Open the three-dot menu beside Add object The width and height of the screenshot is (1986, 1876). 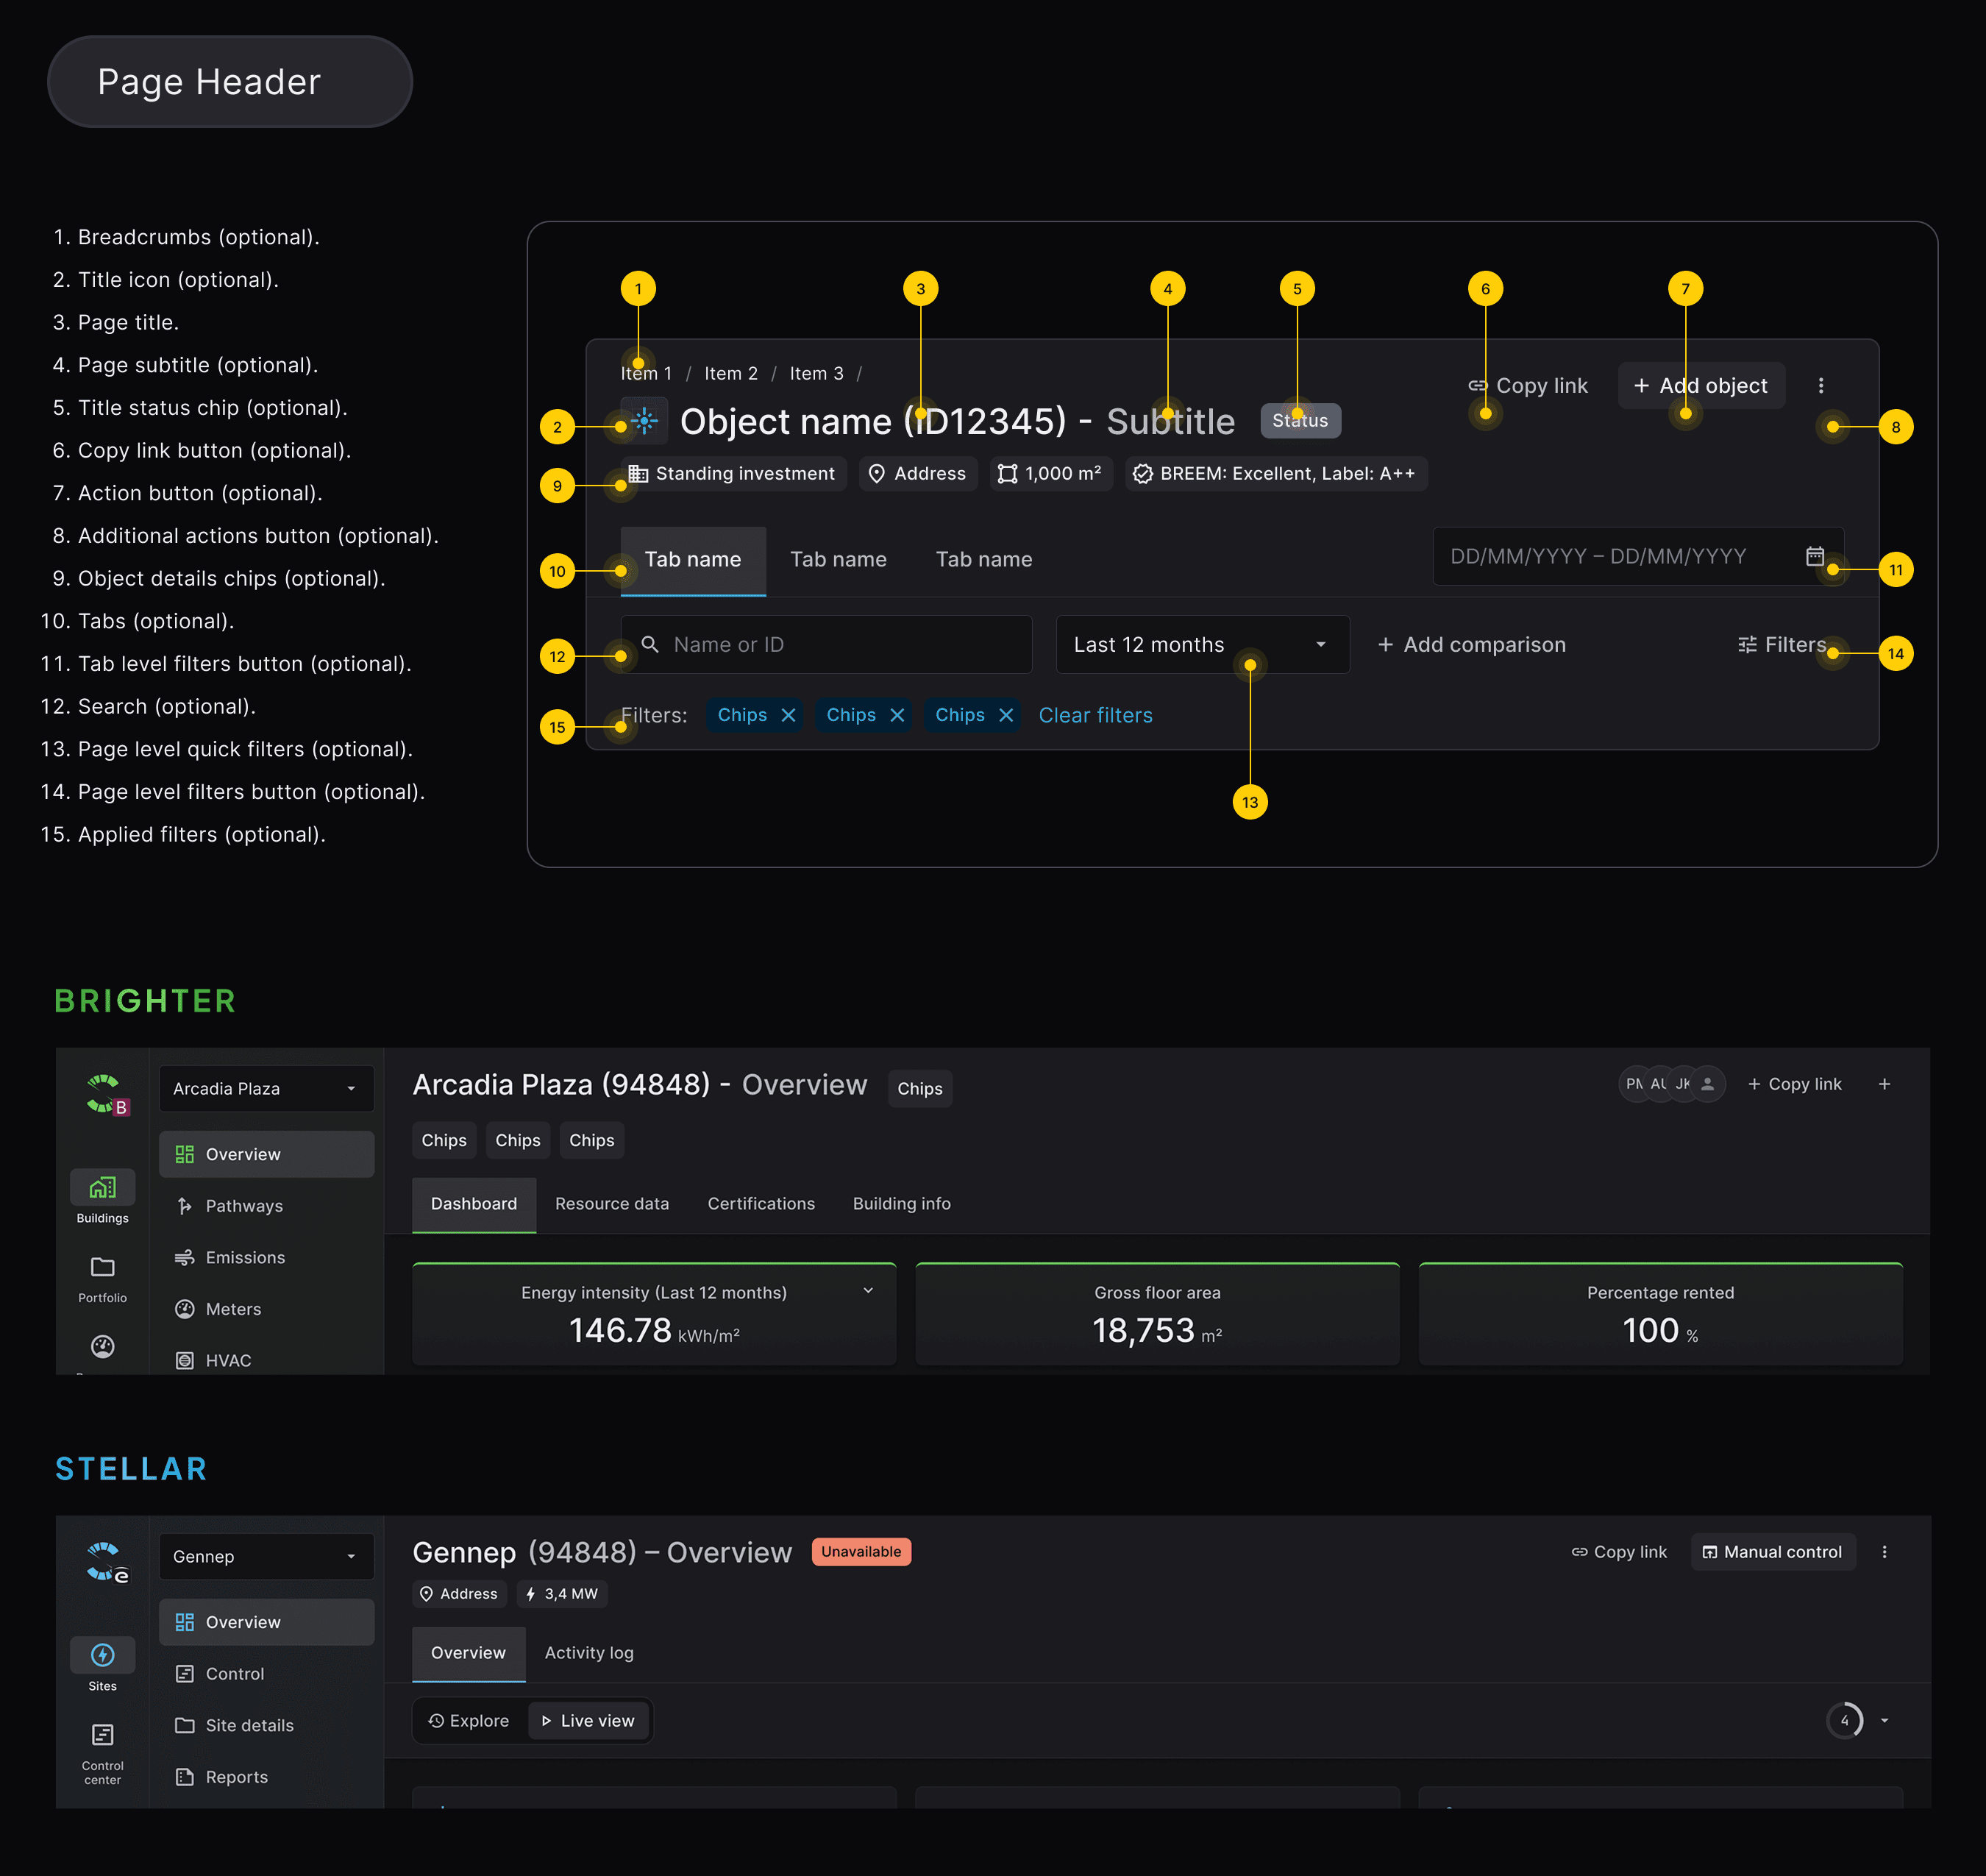[1820, 385]
